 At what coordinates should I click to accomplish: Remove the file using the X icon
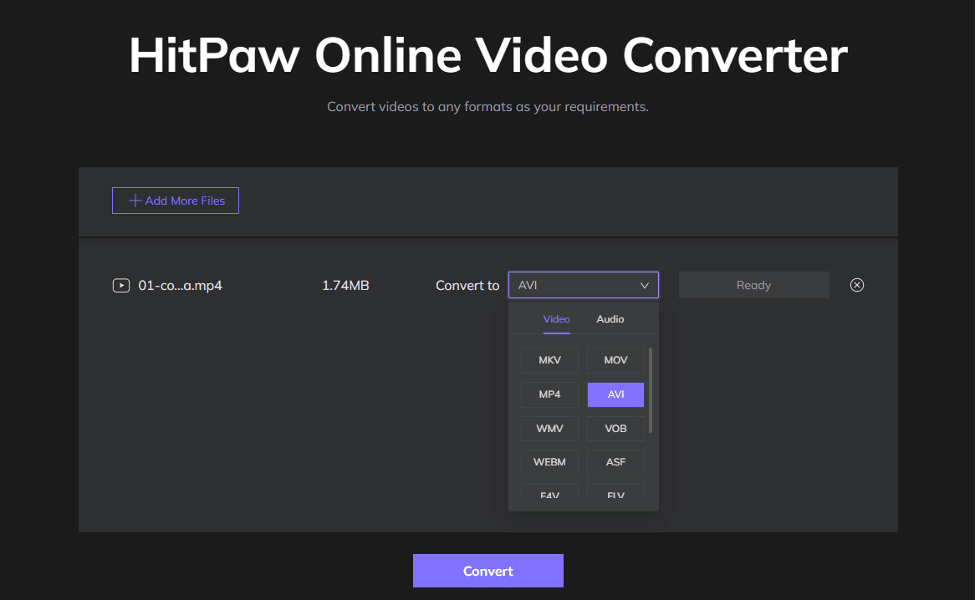point(857,285)
